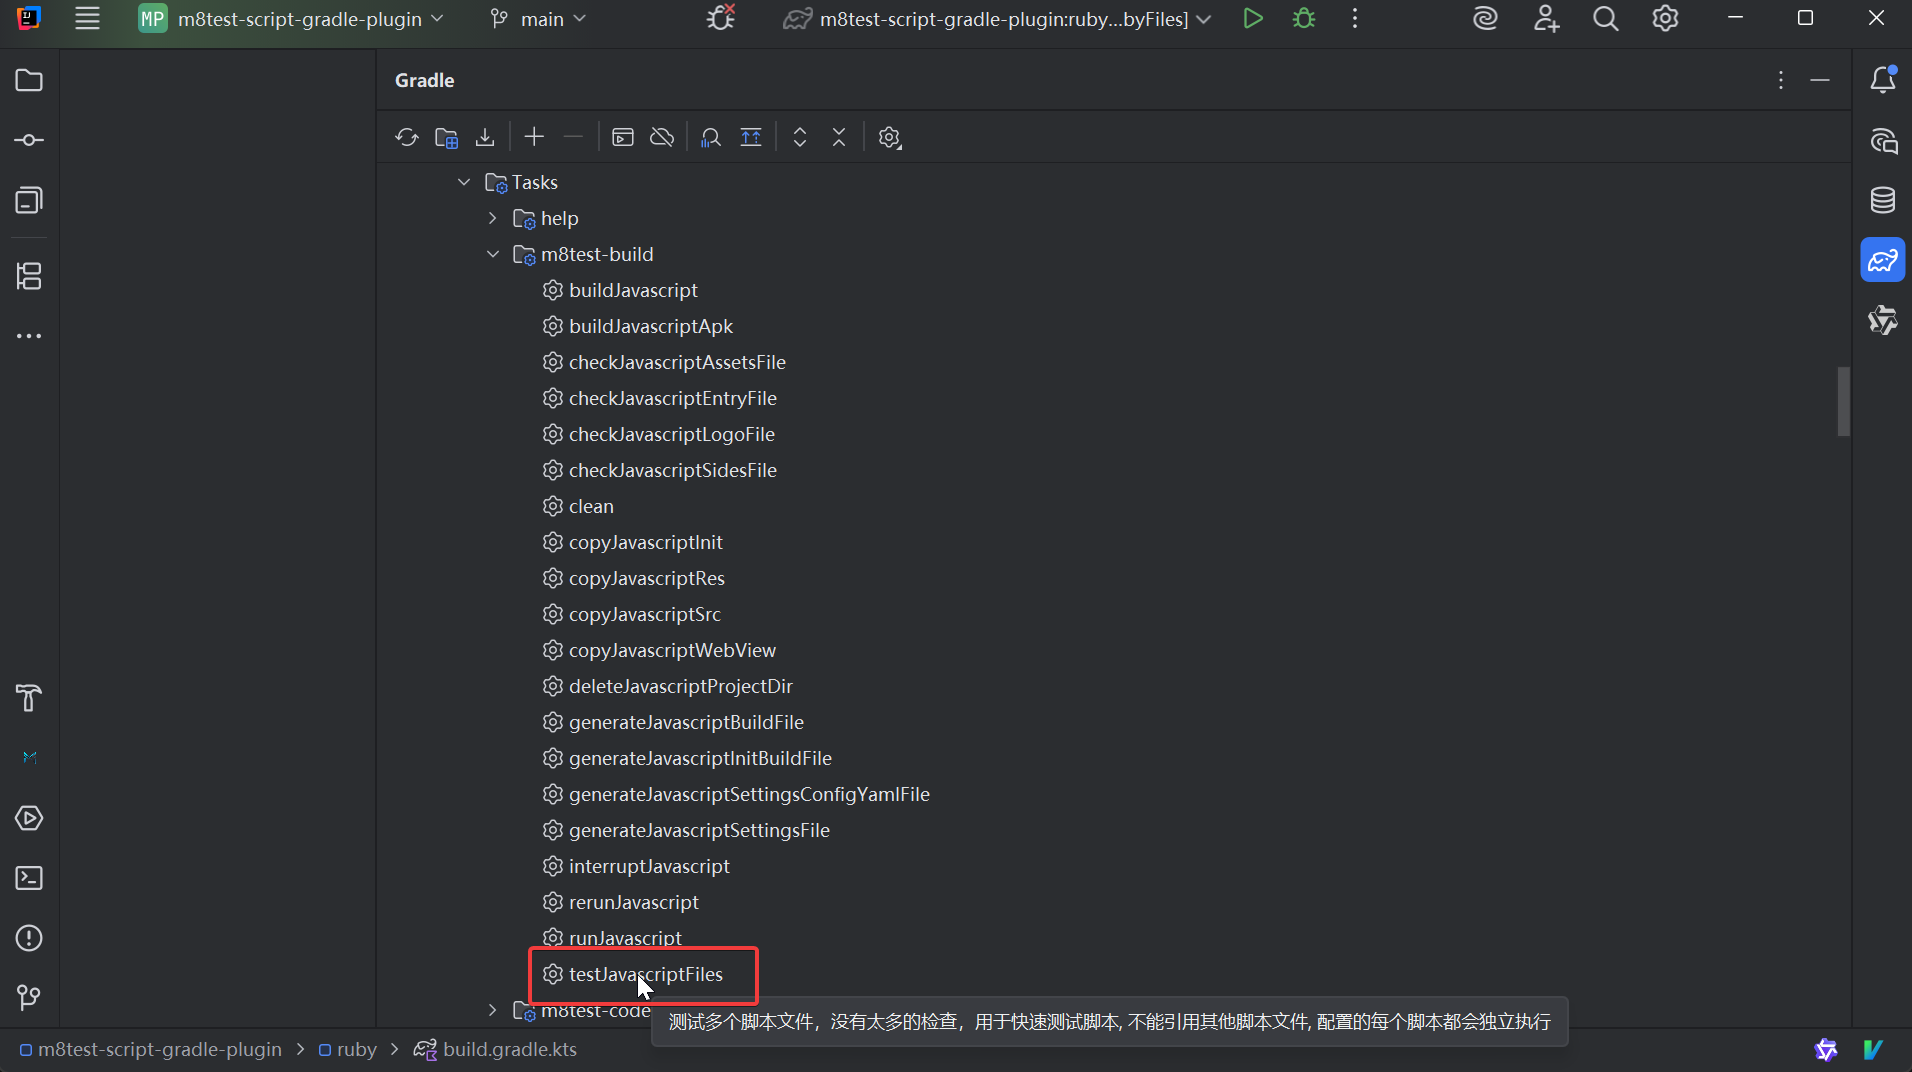Run the selected configuration
Image resolution: width=1912 pixels, height=1072 pixels.
click(x=1252, y=19)
